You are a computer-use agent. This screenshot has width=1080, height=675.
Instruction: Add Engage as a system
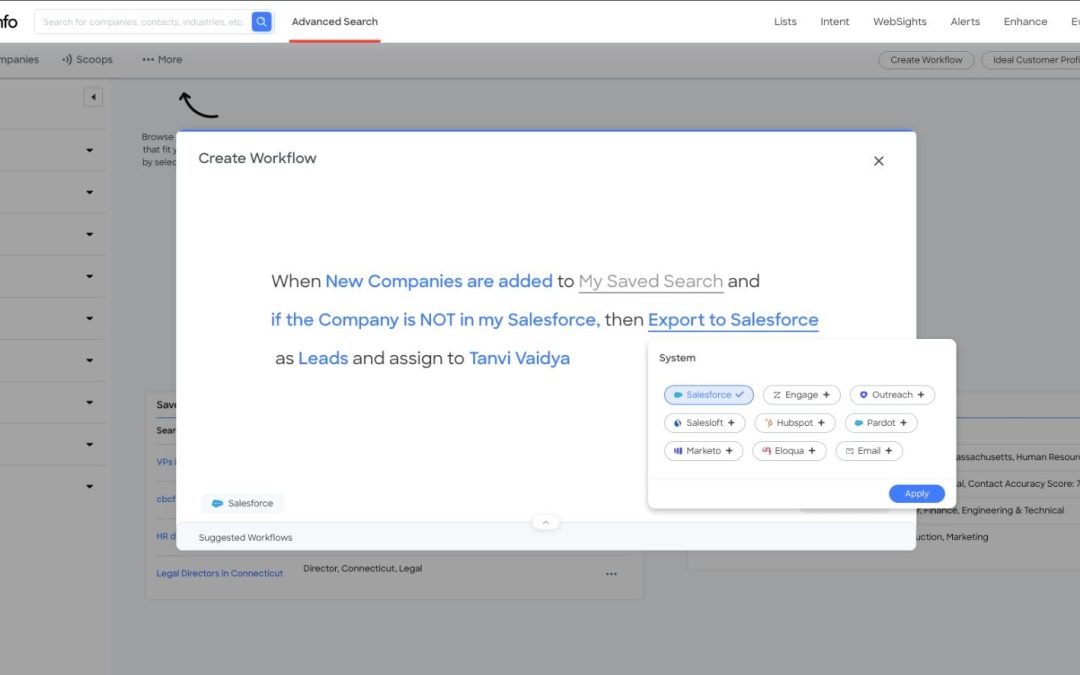tap(801, 395)
